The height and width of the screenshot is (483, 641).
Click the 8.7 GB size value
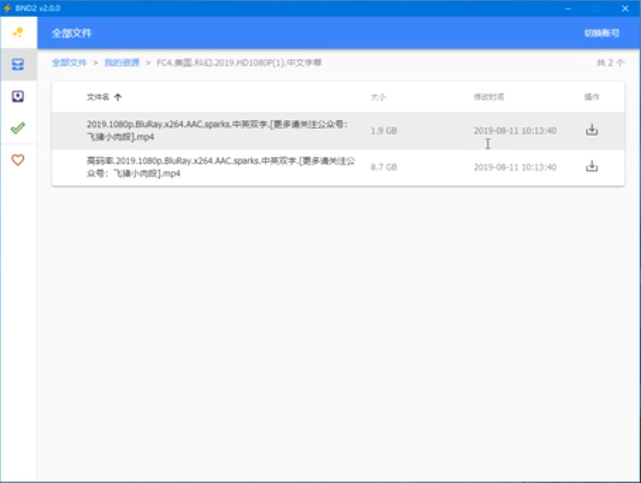[x=384, y=167]
